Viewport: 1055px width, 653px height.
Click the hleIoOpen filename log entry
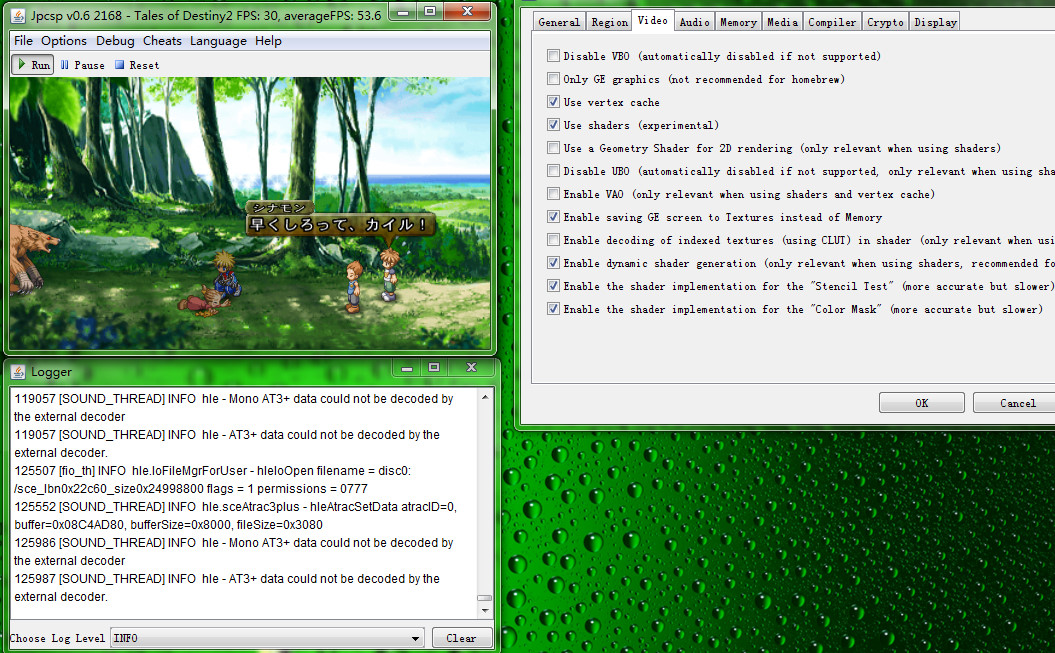[x=213, y=479]
